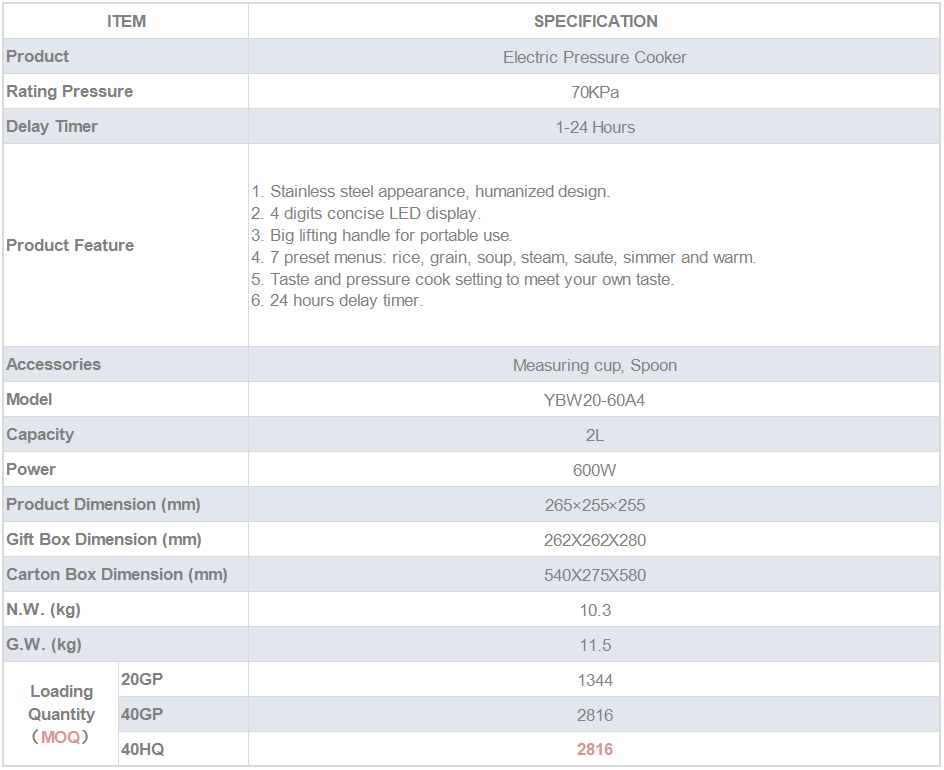Image resolution: width=944 pixels, height=770 pixels.
Task: Click the Carton Box Dimension (mm) label
Action: 117,574
